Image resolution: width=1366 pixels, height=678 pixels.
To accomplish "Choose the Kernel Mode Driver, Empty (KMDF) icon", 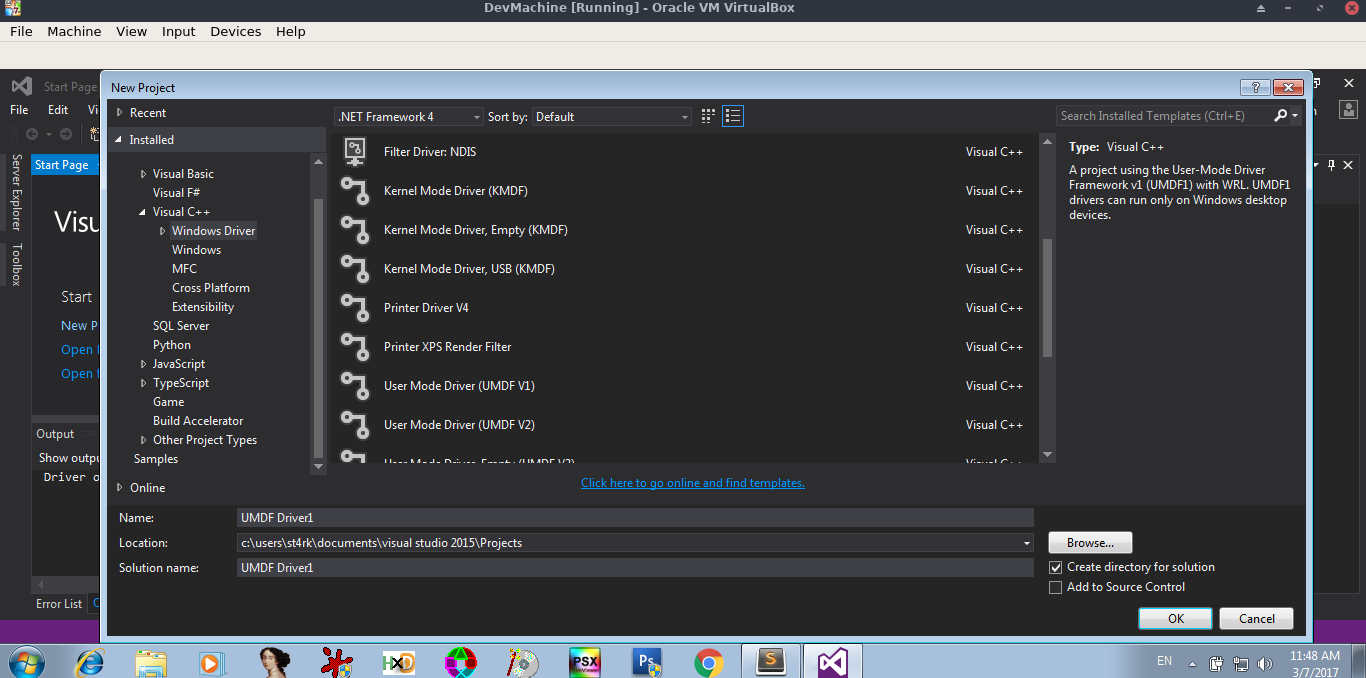I will [x=354, y=230].
